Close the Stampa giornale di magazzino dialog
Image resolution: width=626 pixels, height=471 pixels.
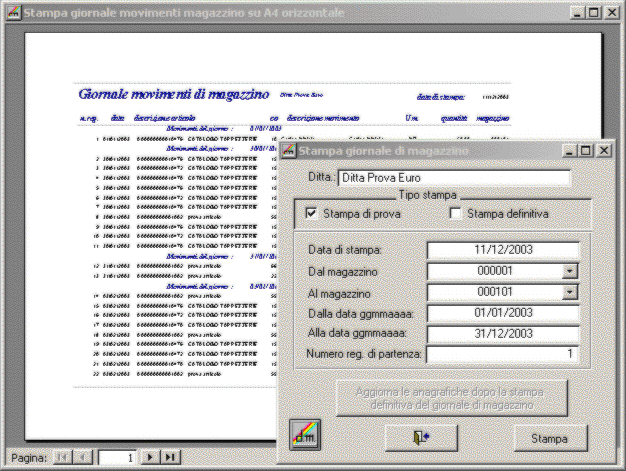click(x=604, y=150)
